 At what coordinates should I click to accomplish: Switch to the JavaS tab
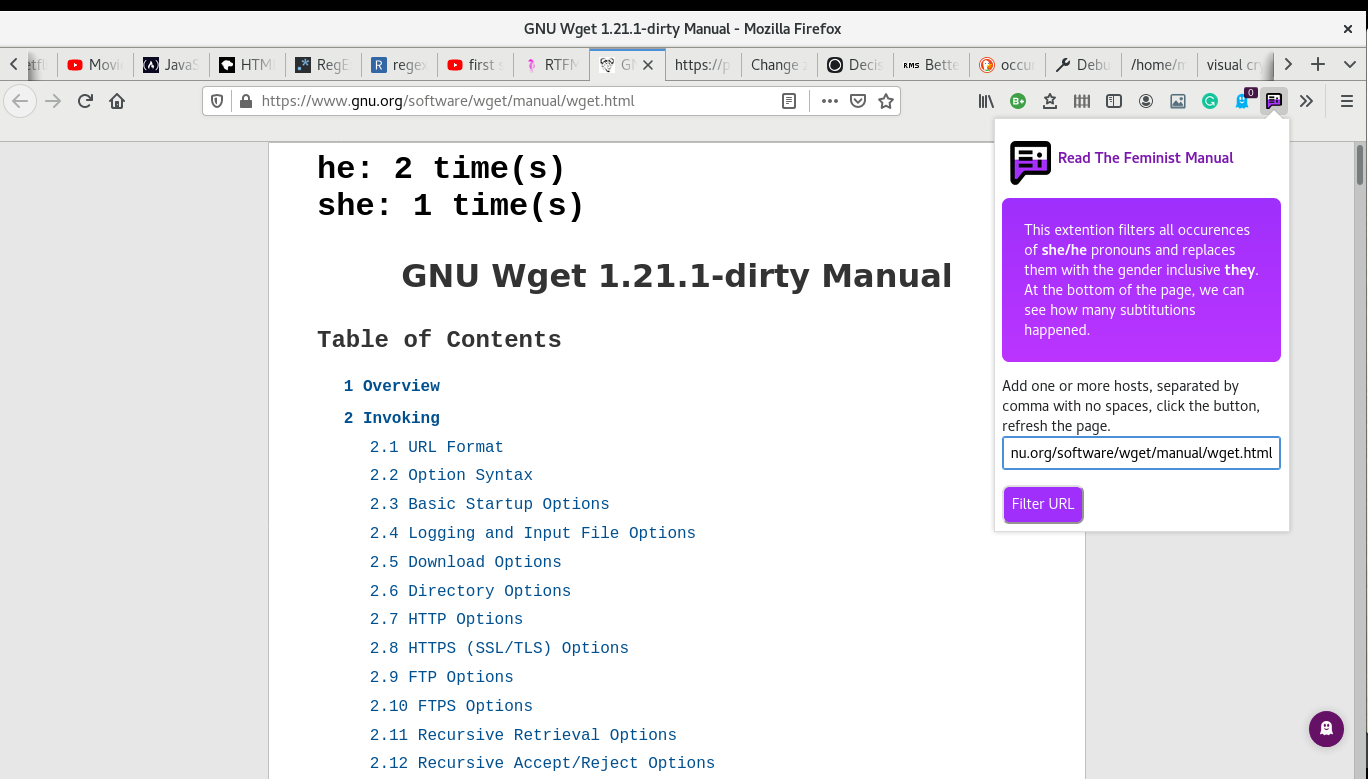point(171,65)
